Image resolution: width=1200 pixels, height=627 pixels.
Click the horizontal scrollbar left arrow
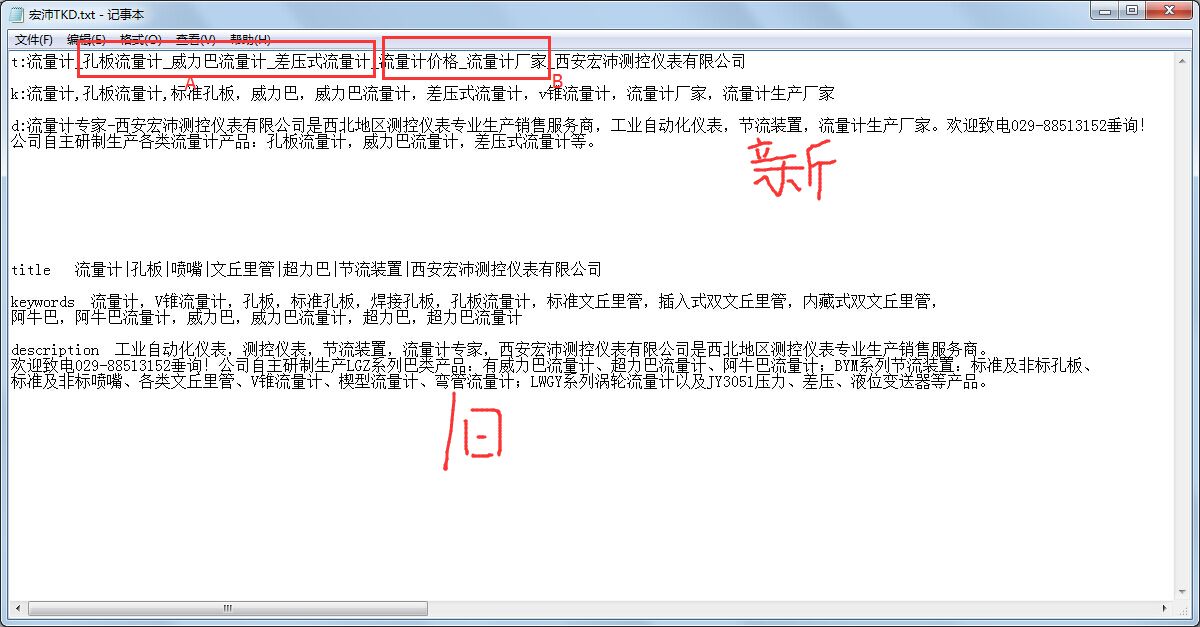tap(17, 608)
